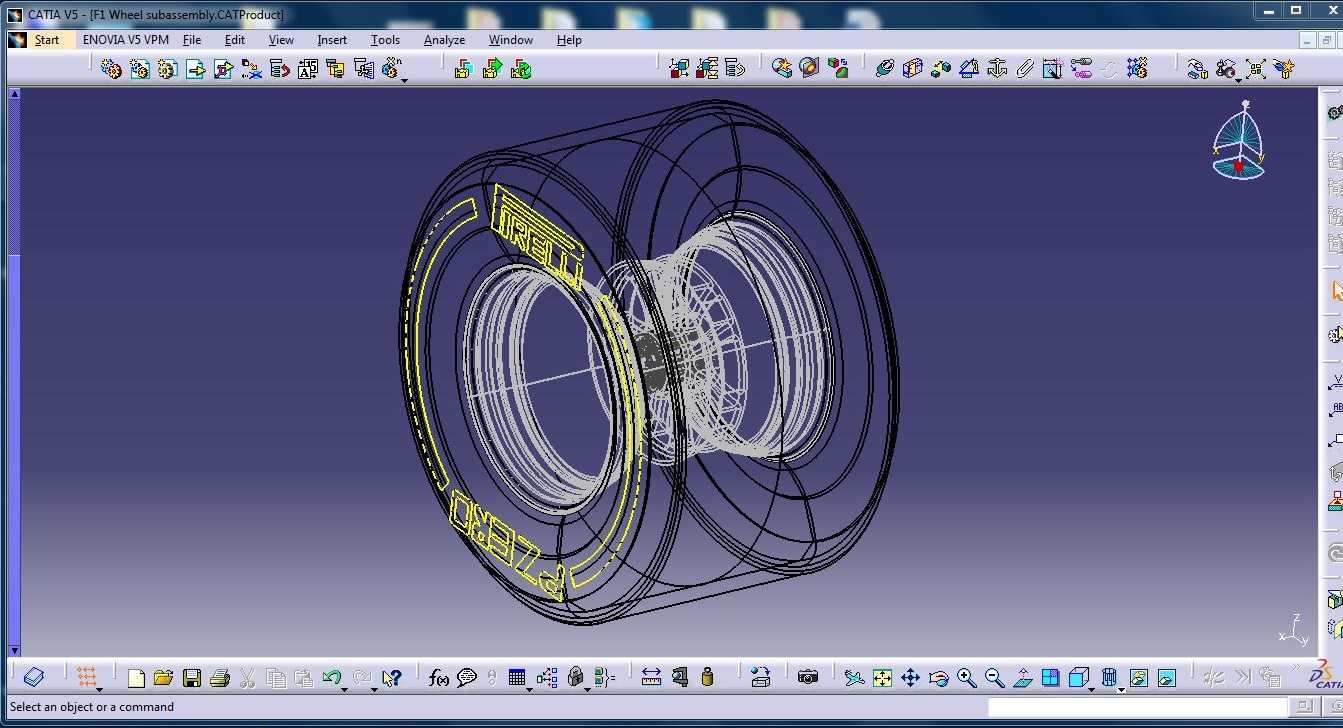The image size is (1343, 728).
Task: Capture the view with the camera icon
Action: [808, 677]
